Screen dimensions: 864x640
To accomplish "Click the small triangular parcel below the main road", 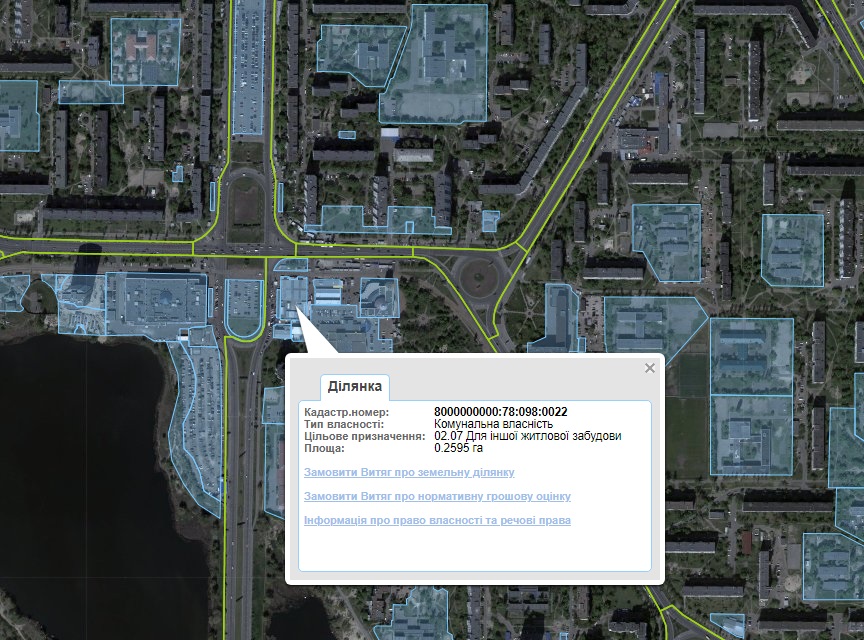I will click(x=291, y=265).
